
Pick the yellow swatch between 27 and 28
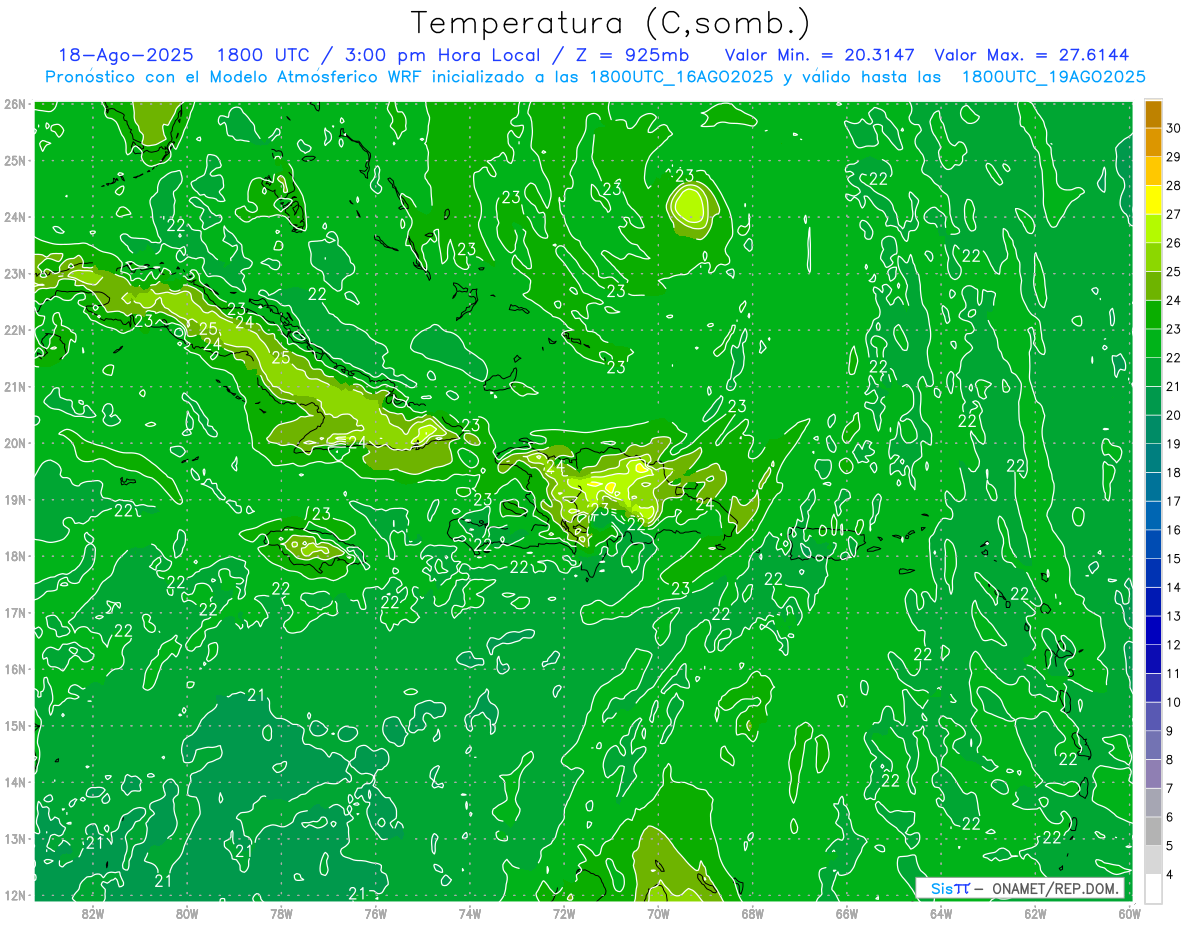tap(1153, 200)
